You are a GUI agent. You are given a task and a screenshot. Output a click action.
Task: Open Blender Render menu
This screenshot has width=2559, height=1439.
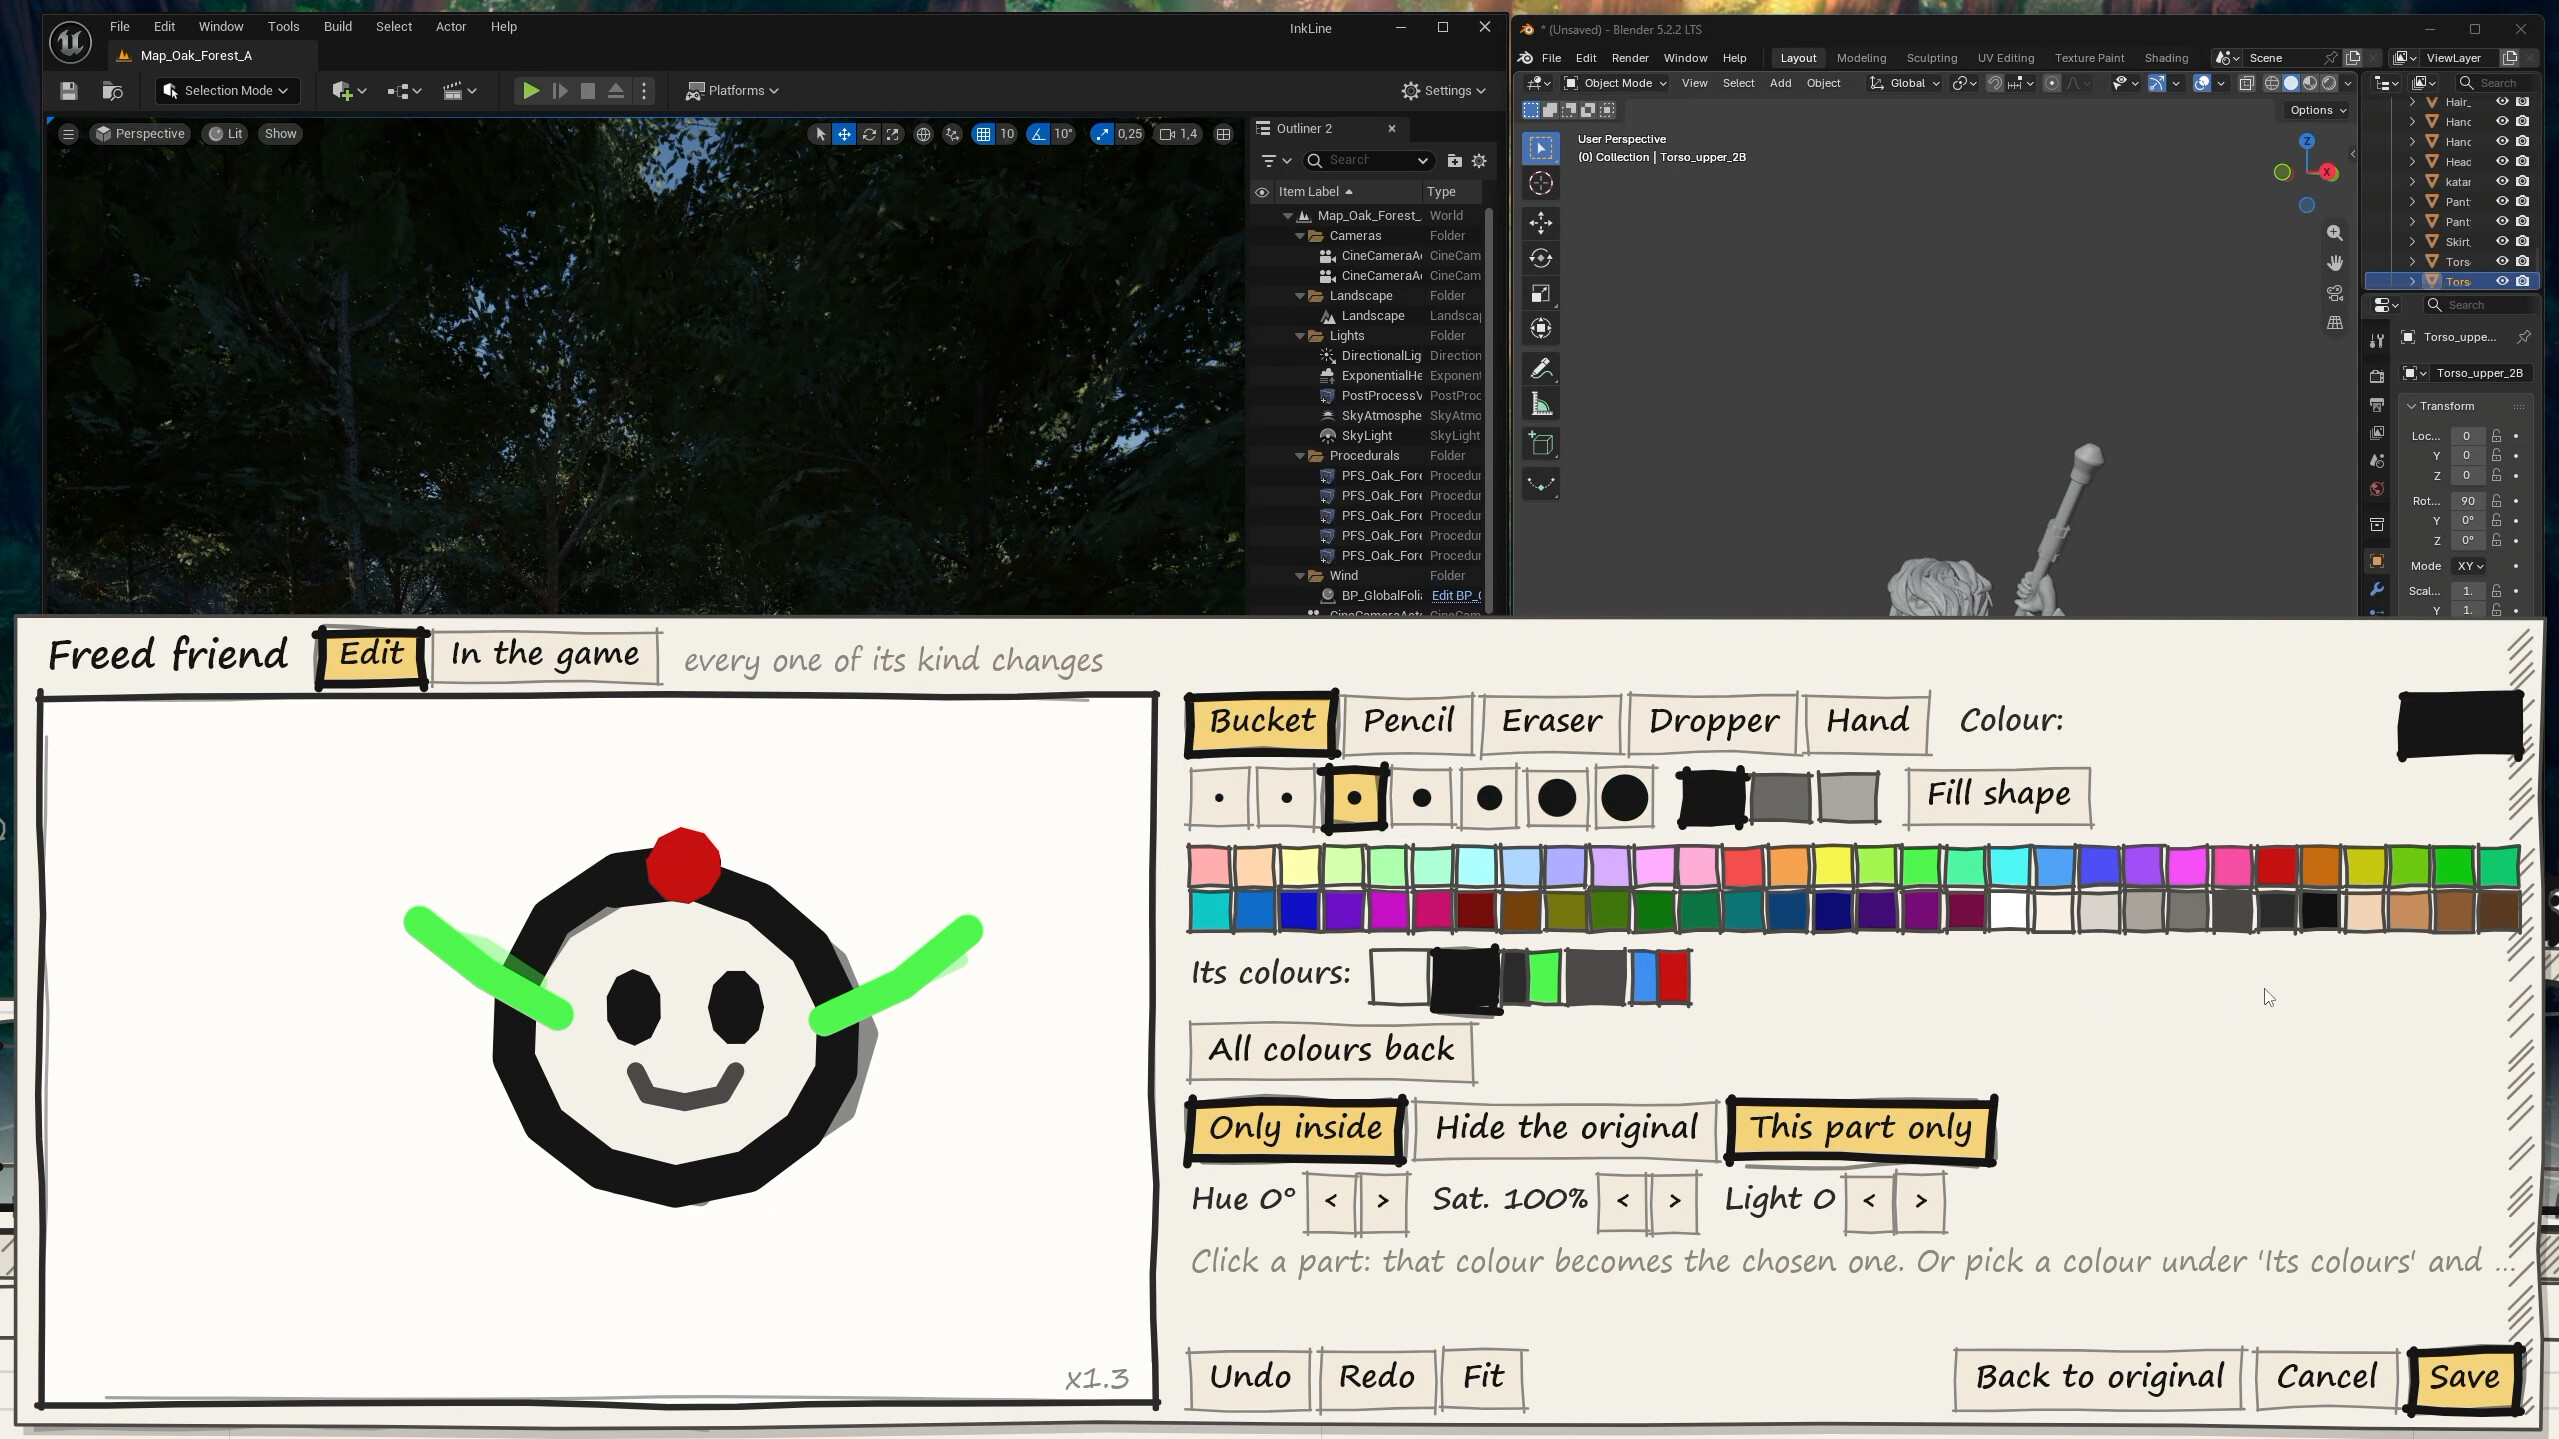click(1629, 58)
